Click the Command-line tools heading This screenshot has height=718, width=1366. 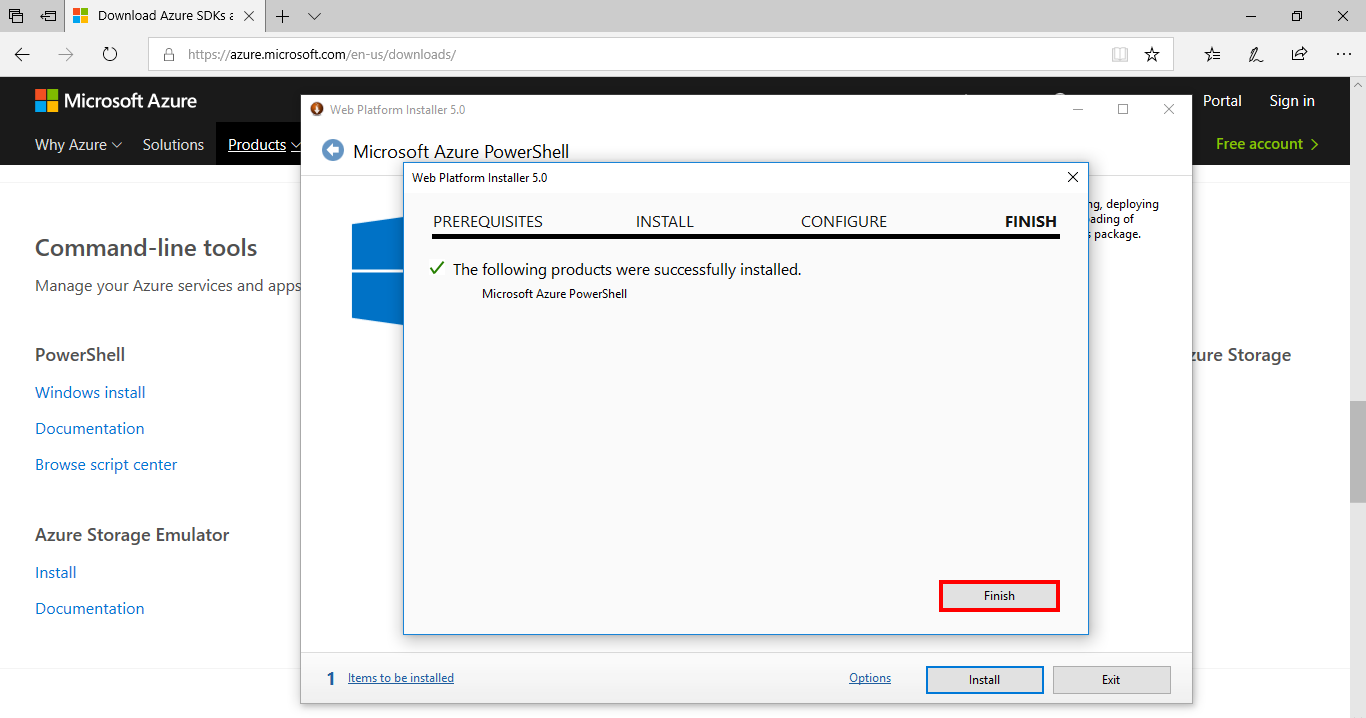[x=146, y=248]
